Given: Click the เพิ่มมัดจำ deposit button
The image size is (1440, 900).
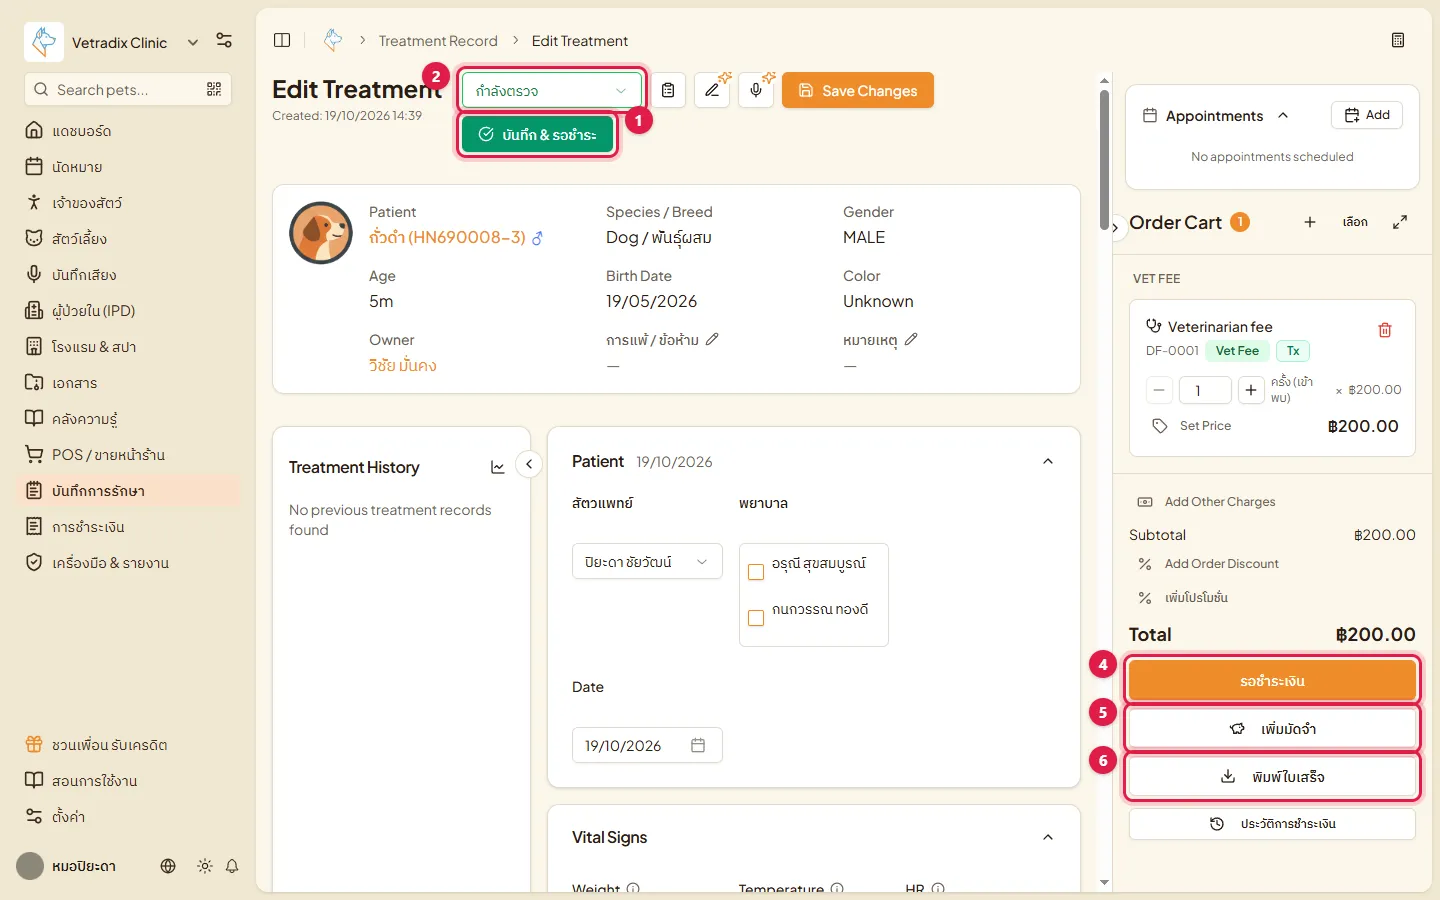Looking at the screenshot, I should click(1272, 729).
